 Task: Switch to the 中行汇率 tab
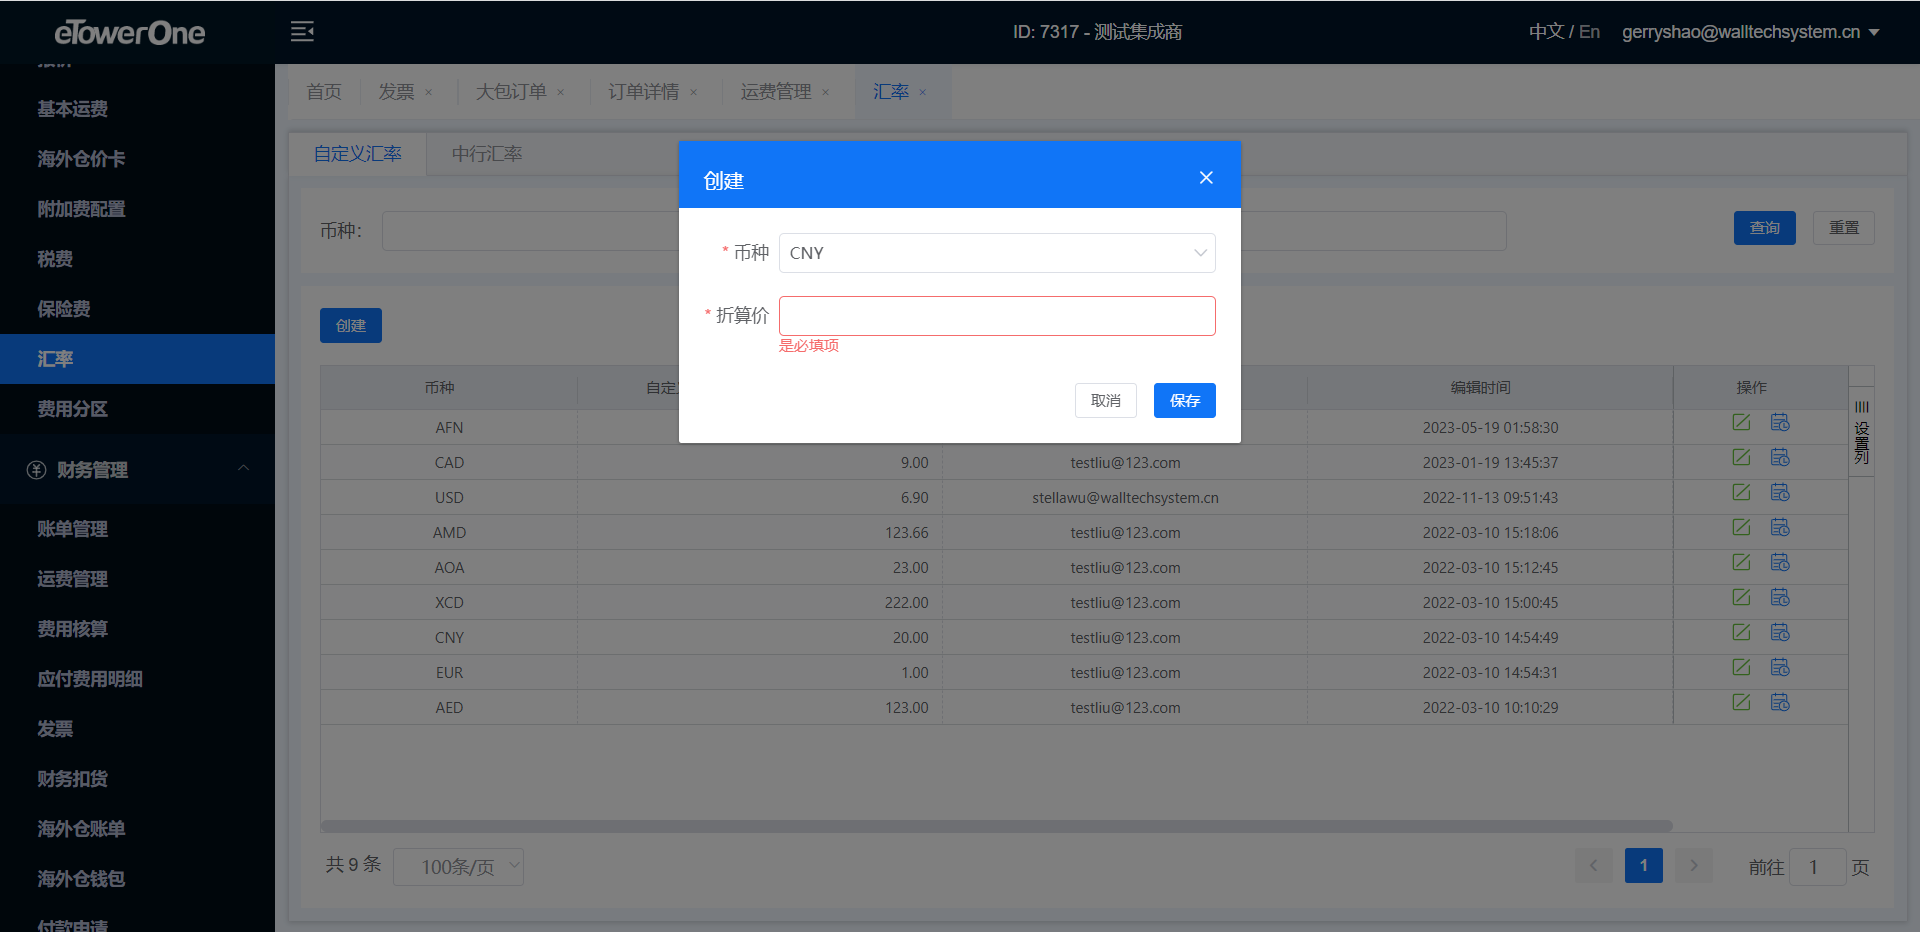coord(487,154)
